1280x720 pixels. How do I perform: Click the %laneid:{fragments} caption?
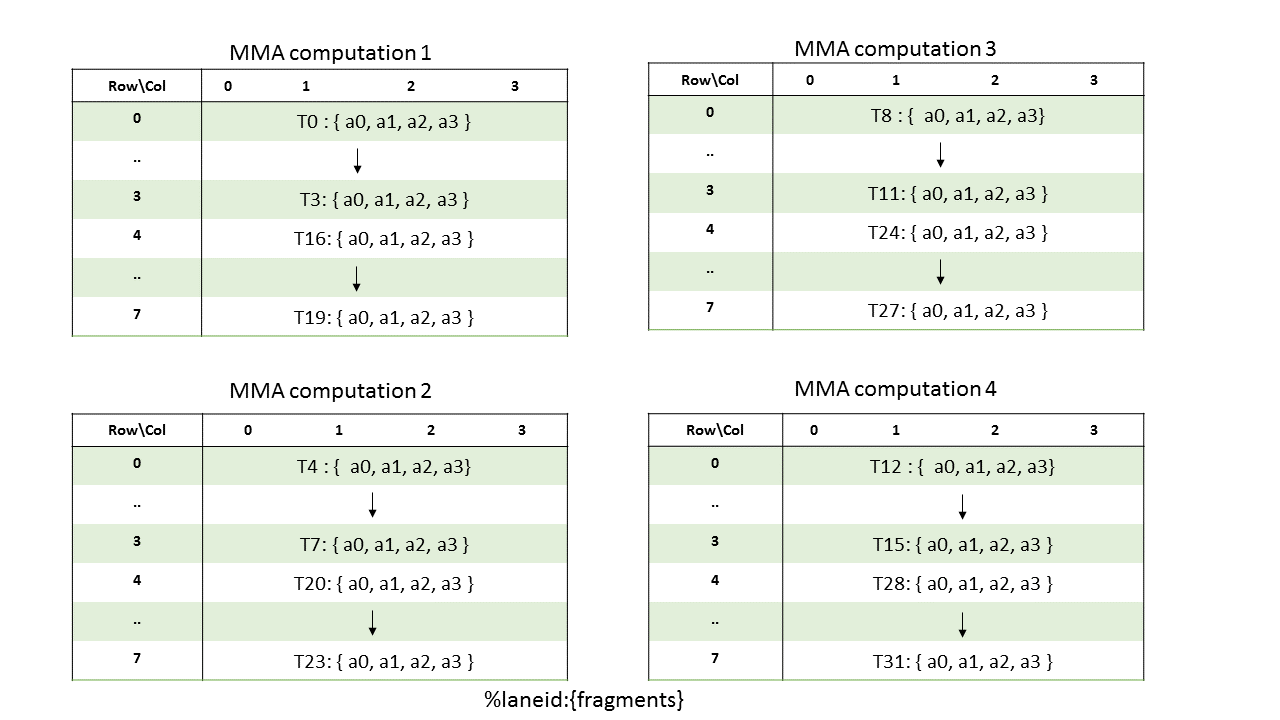coord(584,700)
